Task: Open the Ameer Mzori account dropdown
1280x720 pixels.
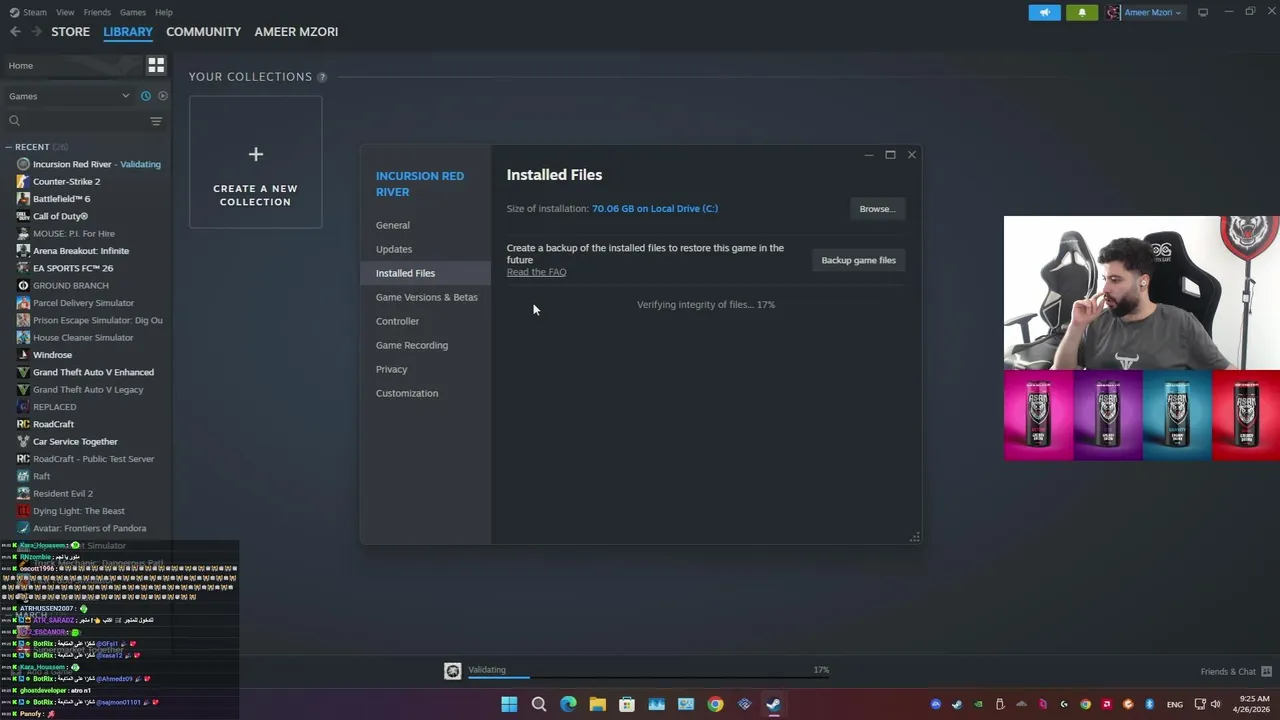Action: tap(1146, 12)
